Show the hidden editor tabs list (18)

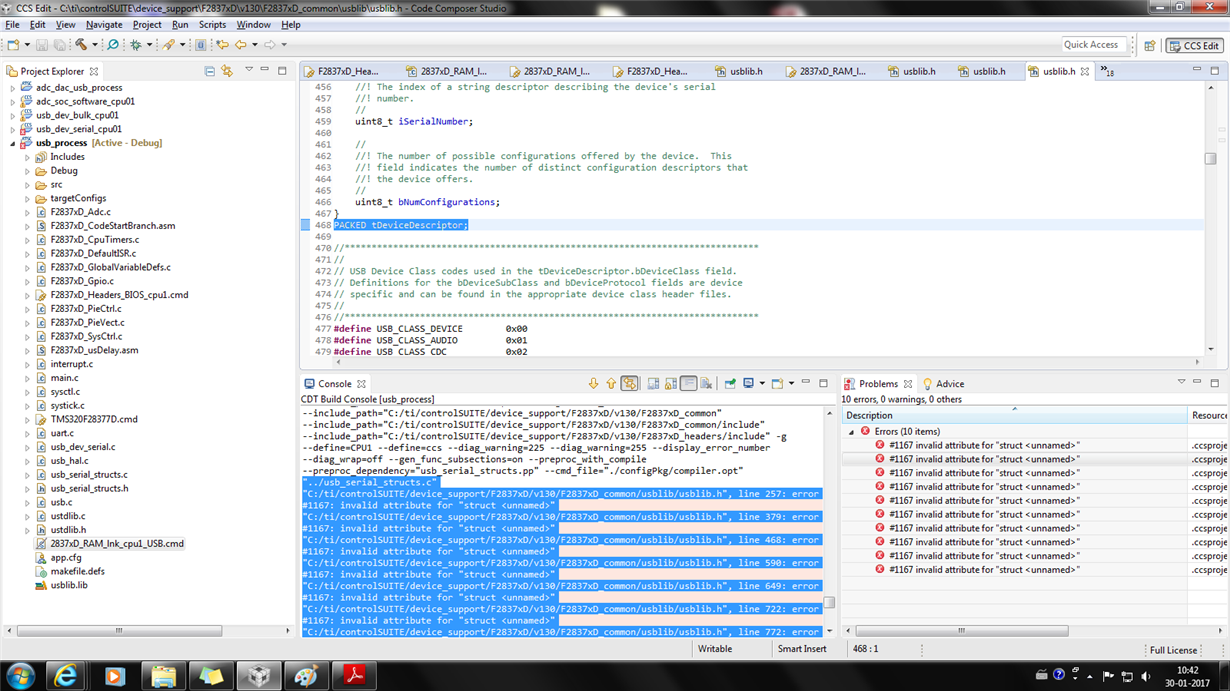point(1107,71)
